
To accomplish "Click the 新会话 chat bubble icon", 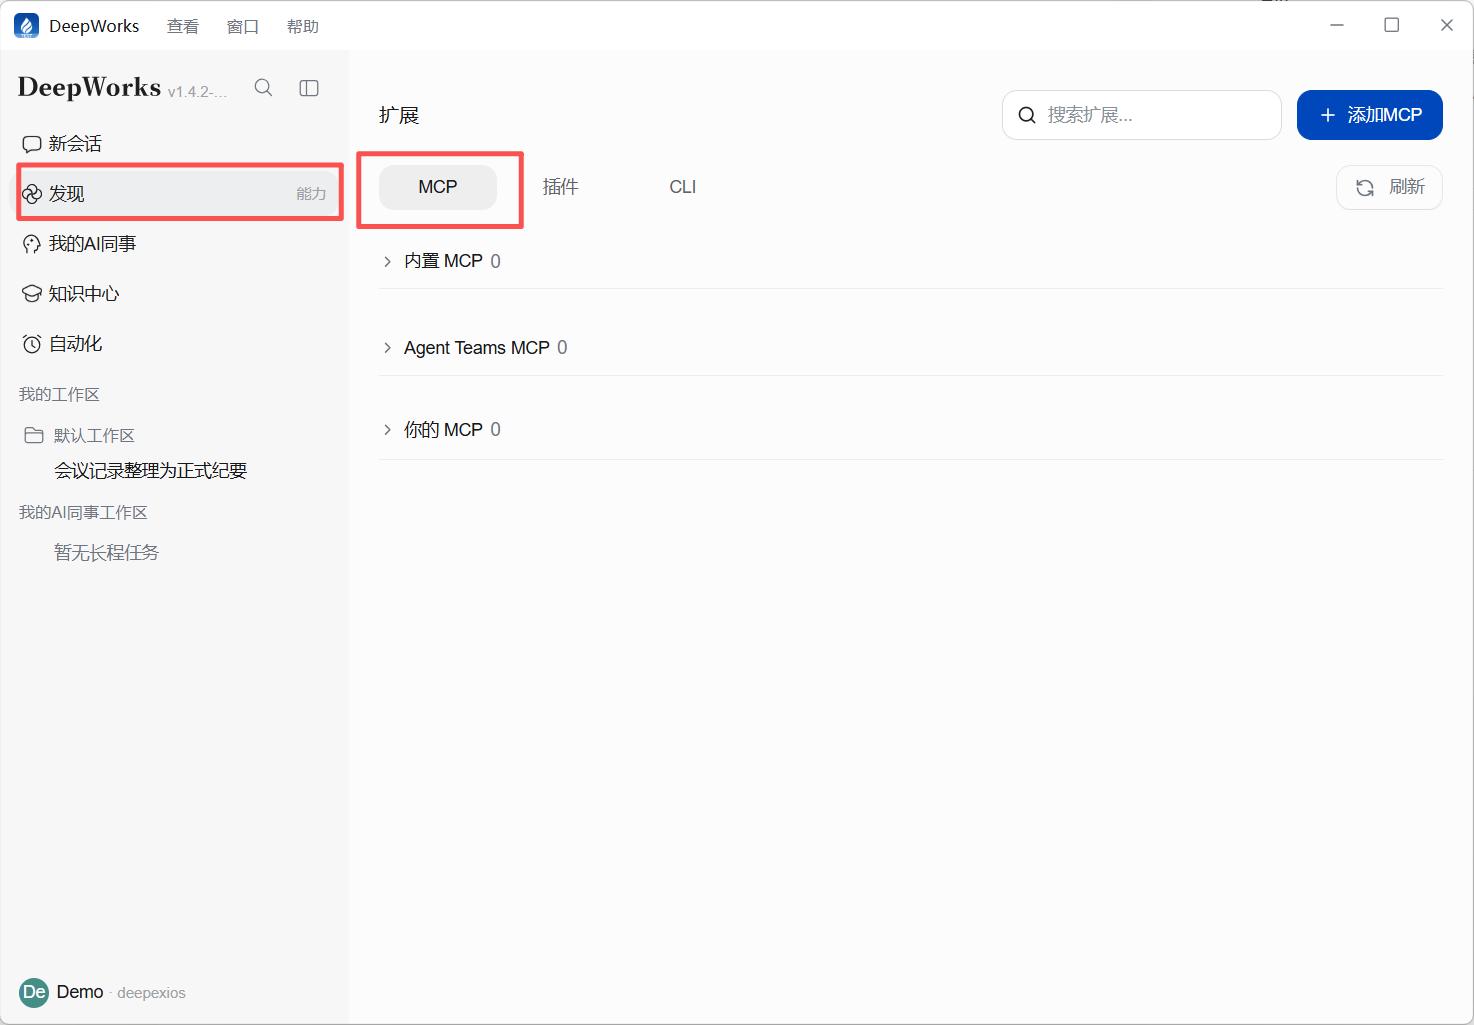I will click(32, 144).
